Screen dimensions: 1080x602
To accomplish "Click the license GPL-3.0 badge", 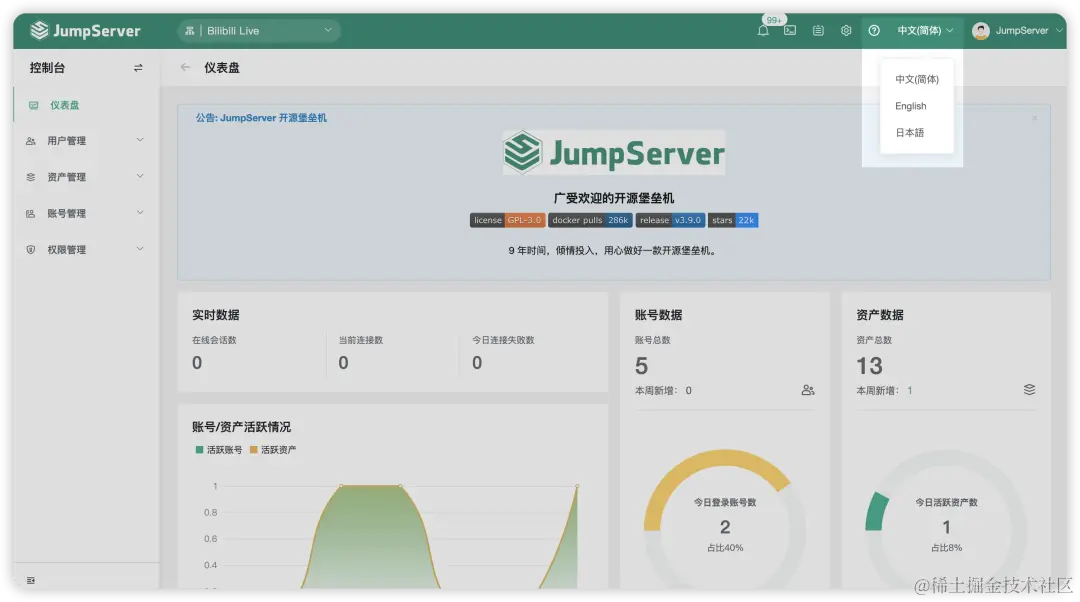I will click(508, 220).
